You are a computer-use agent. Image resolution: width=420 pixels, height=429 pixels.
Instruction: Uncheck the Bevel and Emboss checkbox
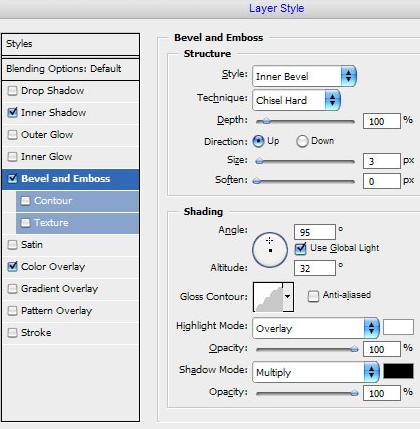pos(12,179)
